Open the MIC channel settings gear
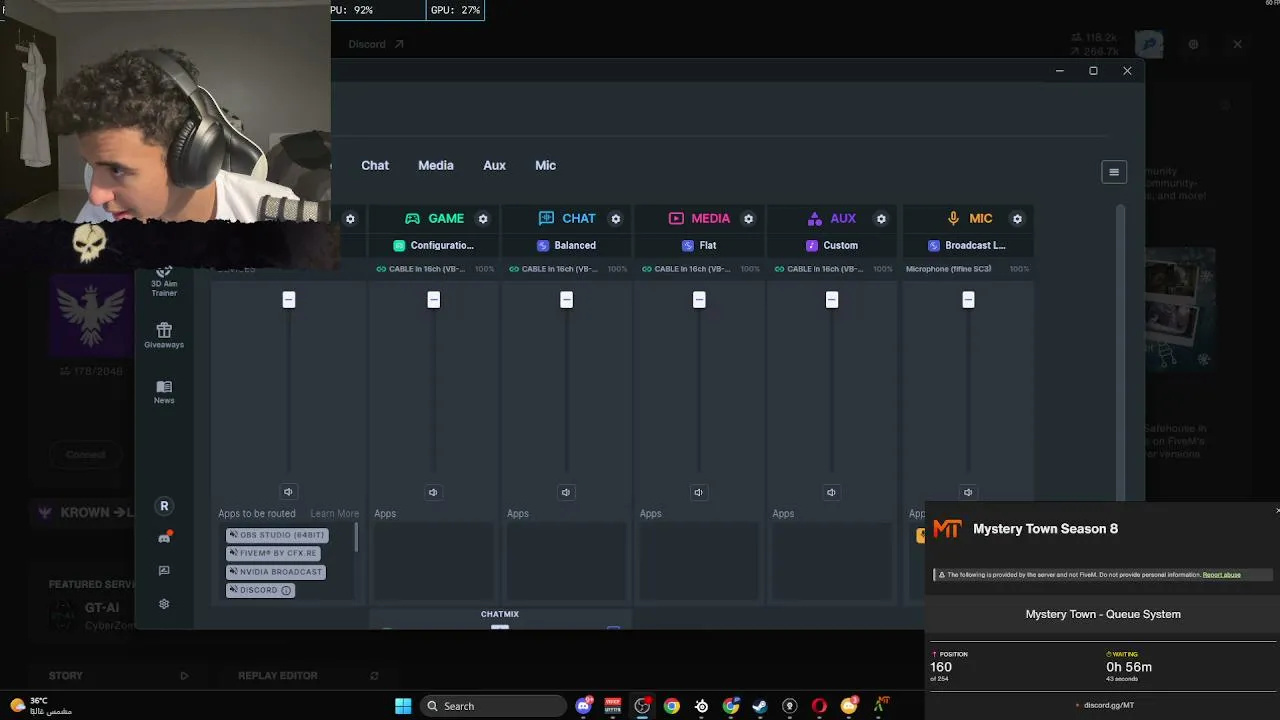Screen dimensions: 1280x720 click(1017, 219)
